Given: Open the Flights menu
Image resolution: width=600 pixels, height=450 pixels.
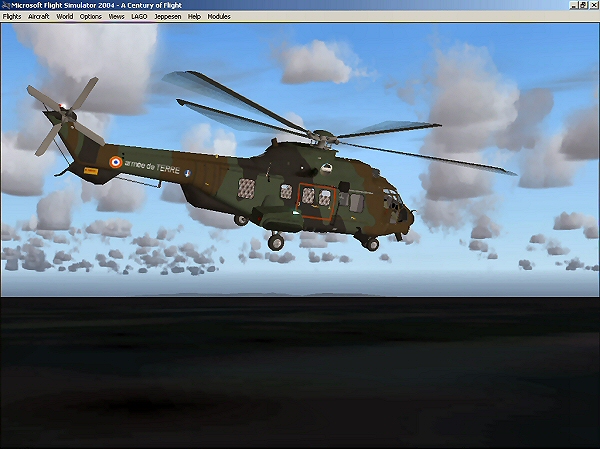Looking at the screenshot, I should pyautogui.click(x=12, y=17).
